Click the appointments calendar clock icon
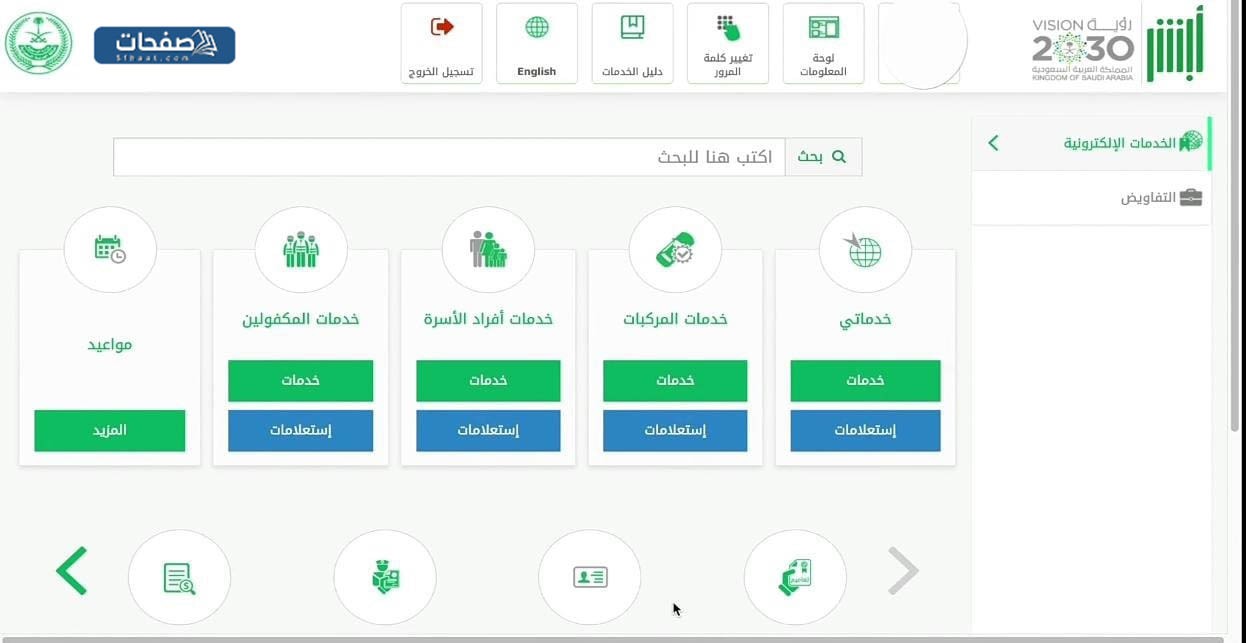This screenshot has height=643, width=1246. click(110, 250)
